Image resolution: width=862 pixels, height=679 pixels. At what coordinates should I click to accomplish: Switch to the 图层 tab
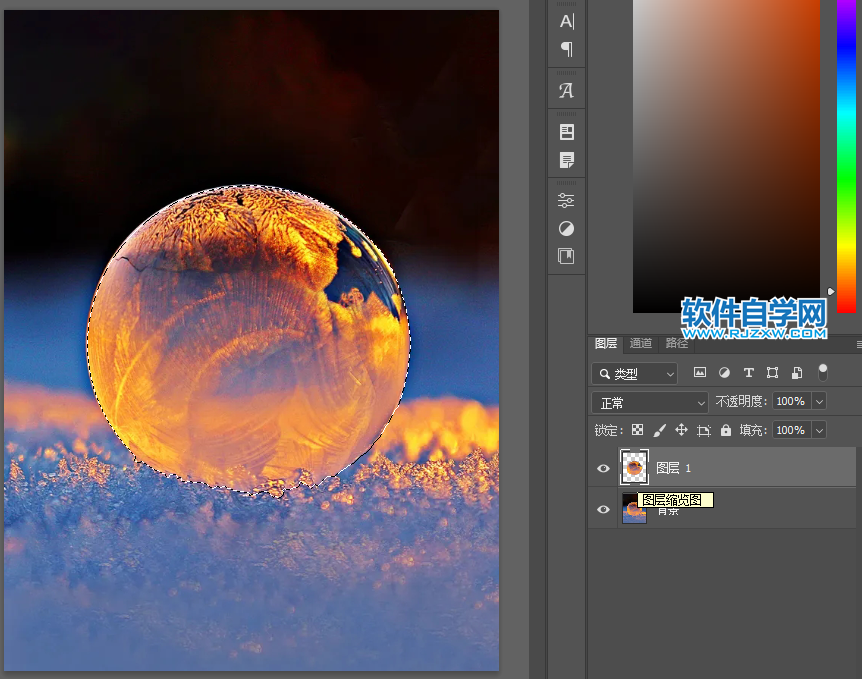(606, 344)
